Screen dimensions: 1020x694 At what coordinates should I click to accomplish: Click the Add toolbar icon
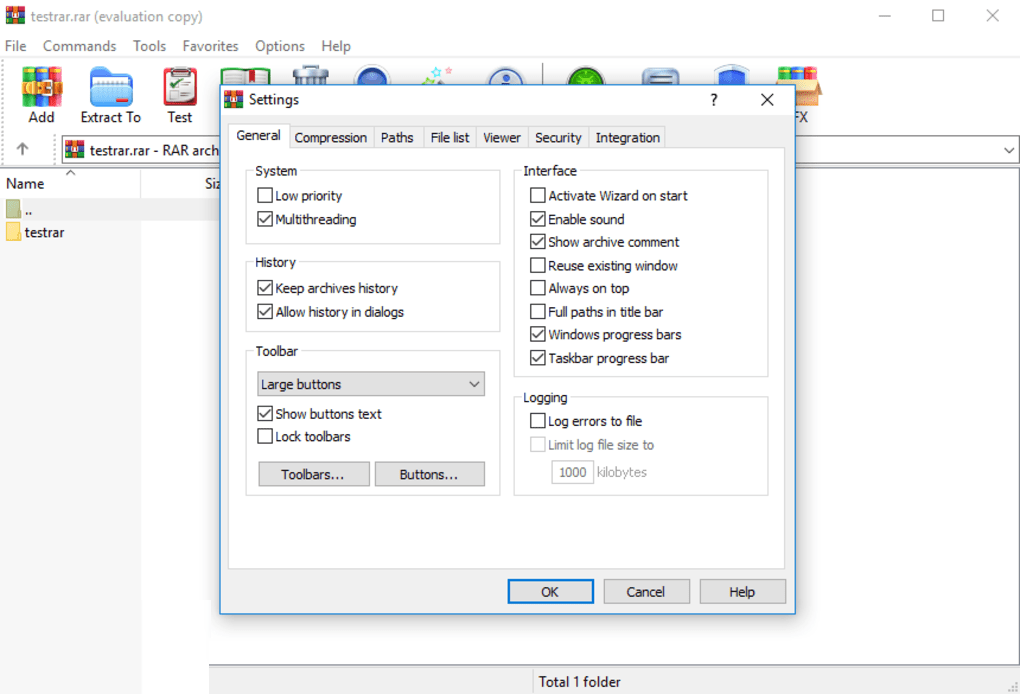(42, 87)
